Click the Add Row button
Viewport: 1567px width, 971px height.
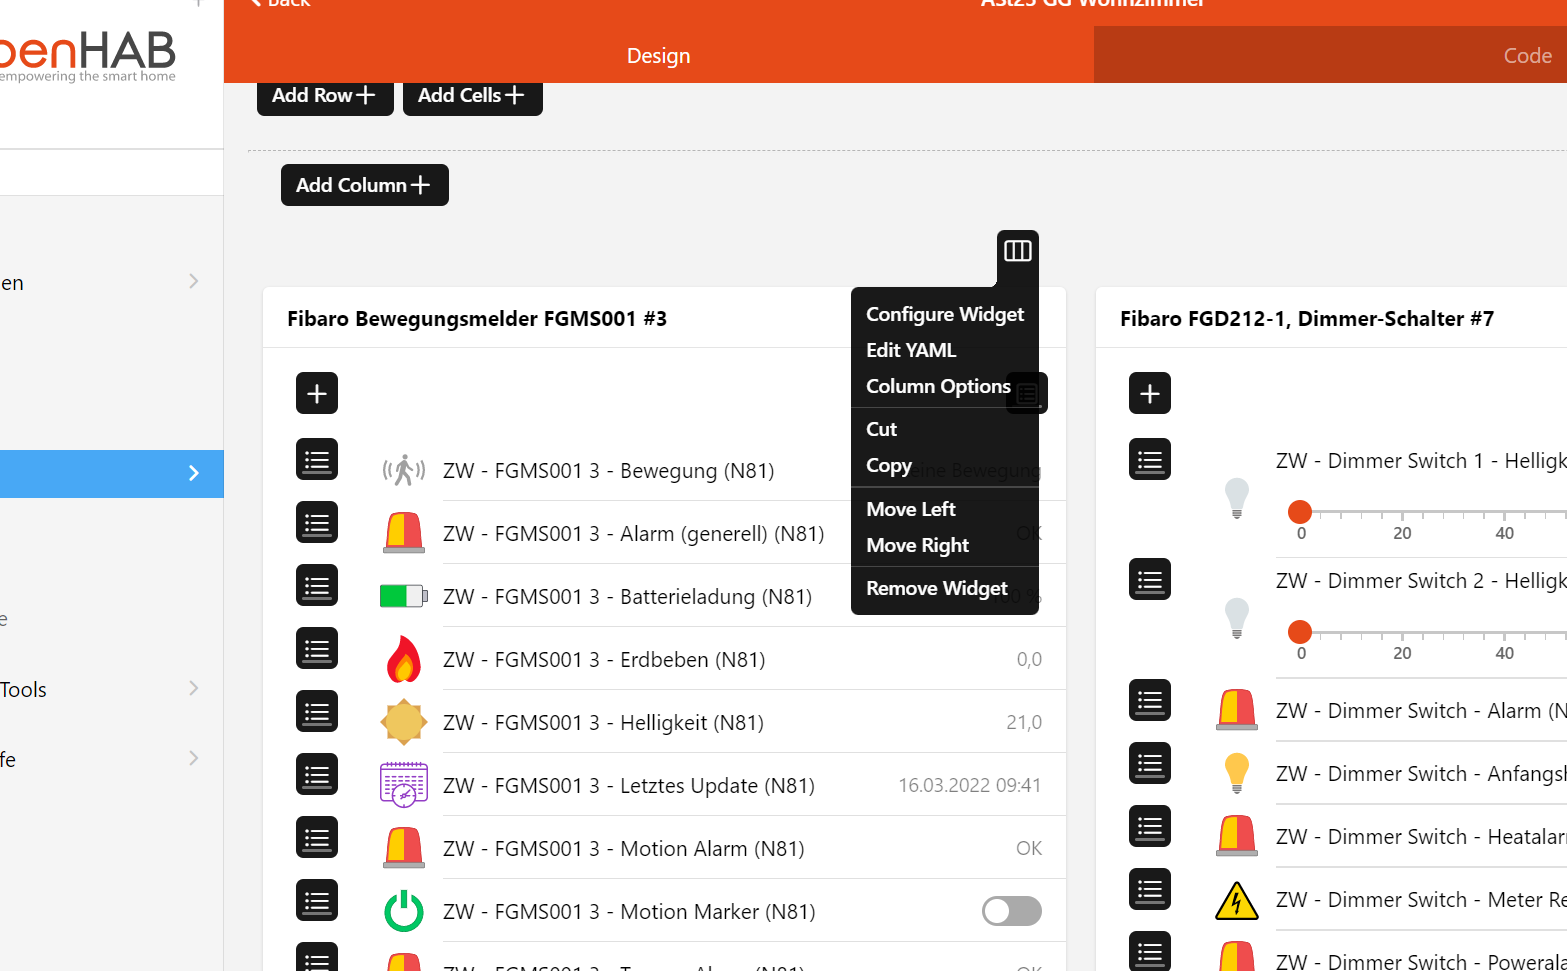coord(325,96)
